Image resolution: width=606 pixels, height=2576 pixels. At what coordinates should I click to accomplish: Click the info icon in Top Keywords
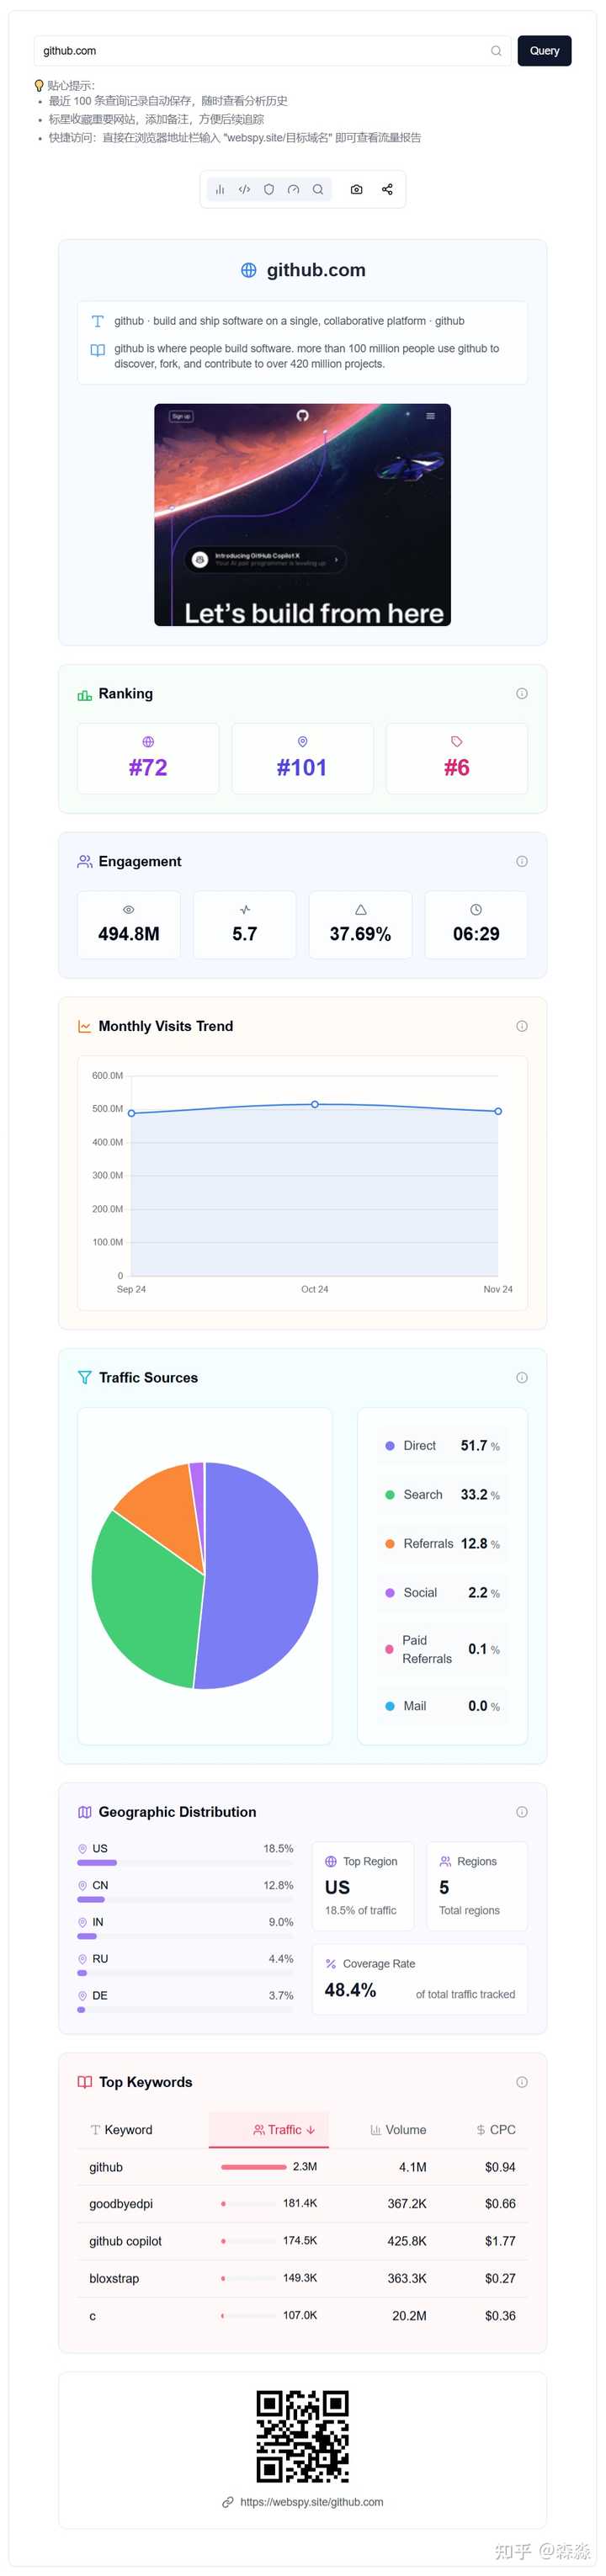(522, 2083)
